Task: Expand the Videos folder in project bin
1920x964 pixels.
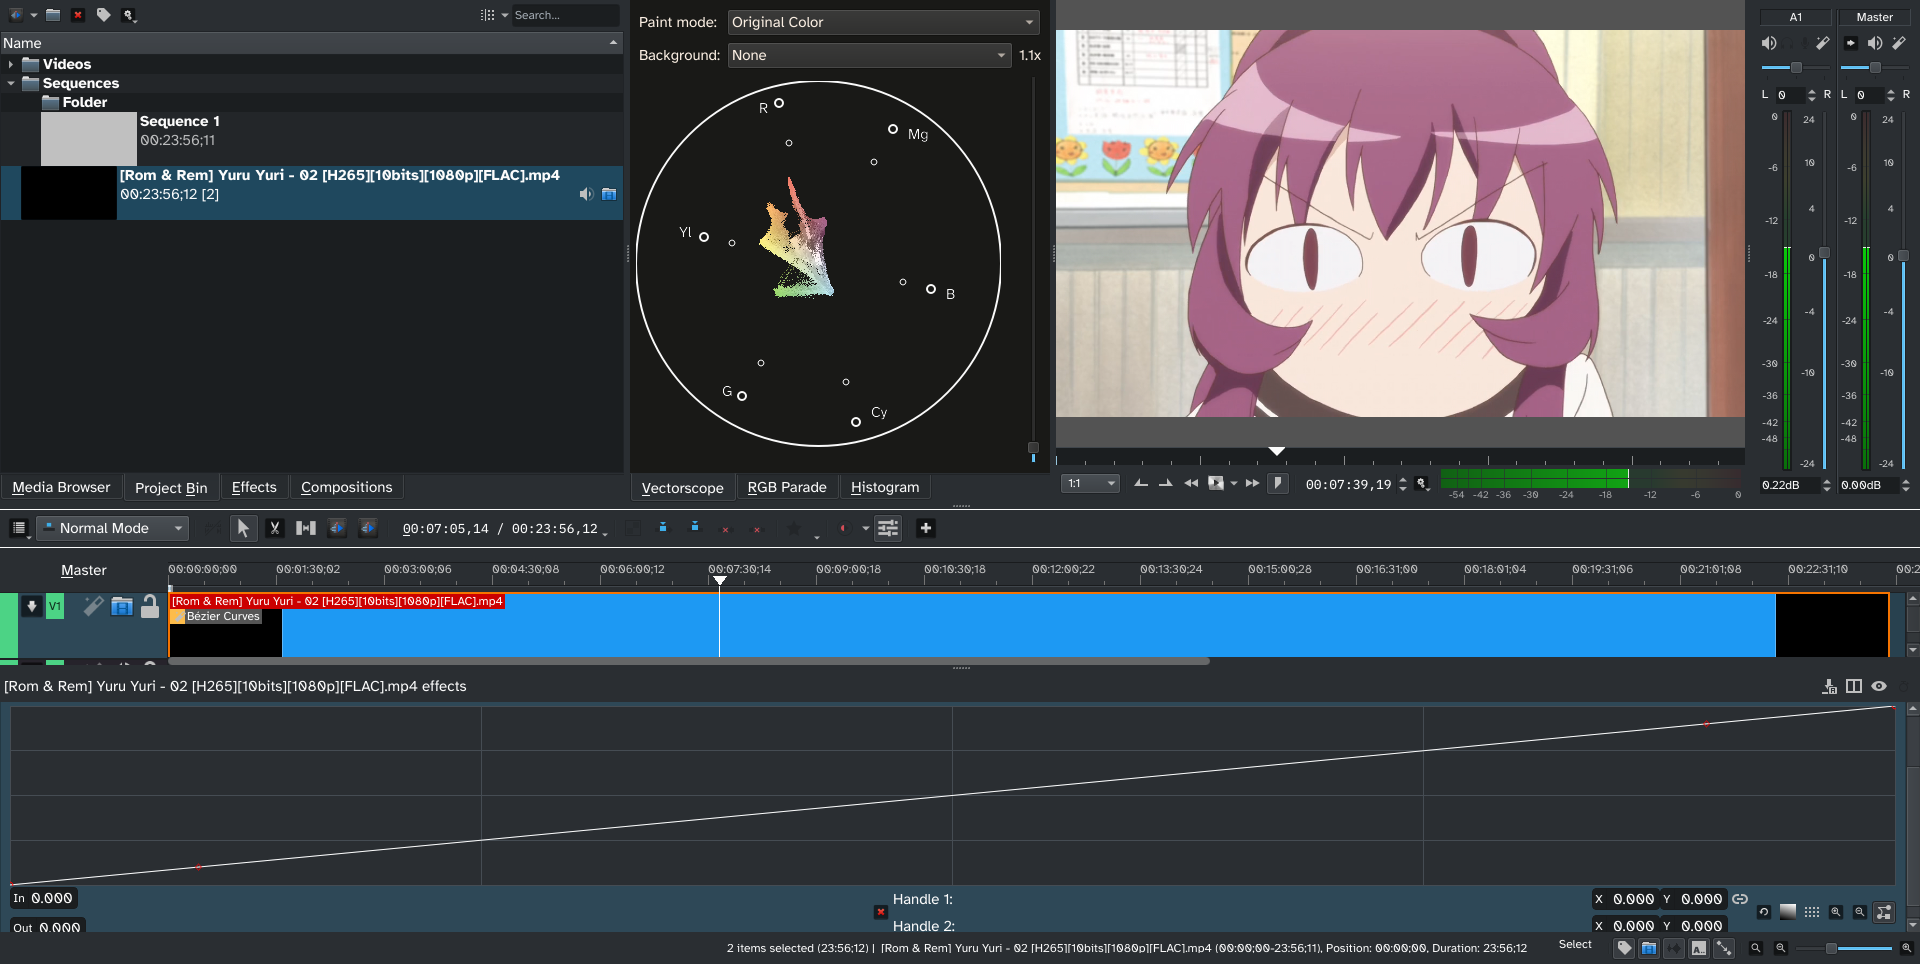Action: click(x=11, y=64)
